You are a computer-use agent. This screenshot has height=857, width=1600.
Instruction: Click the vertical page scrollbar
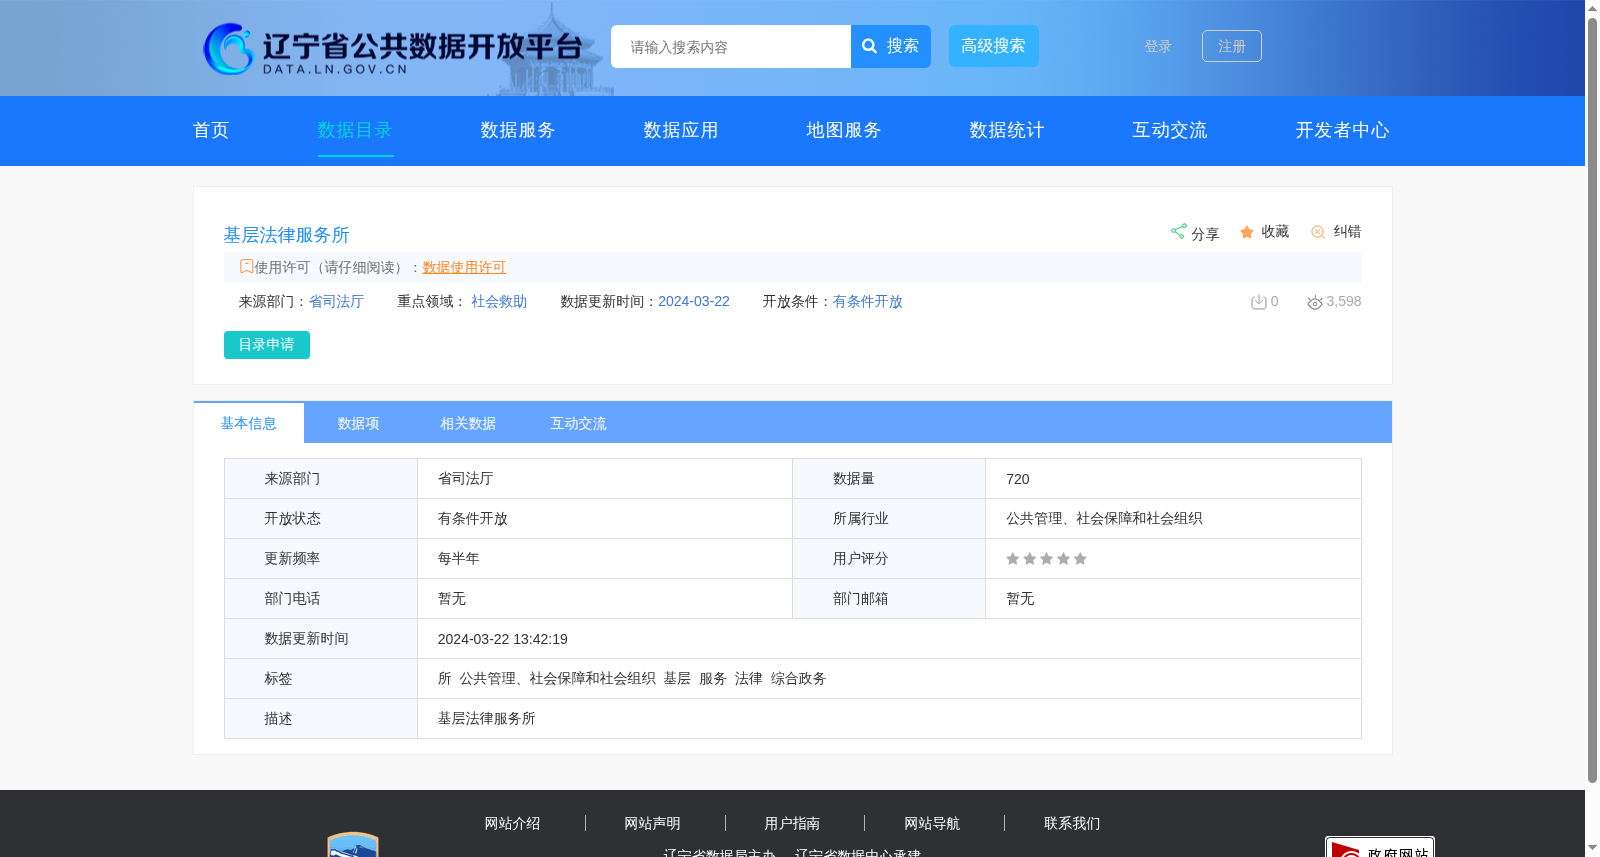1592,400
